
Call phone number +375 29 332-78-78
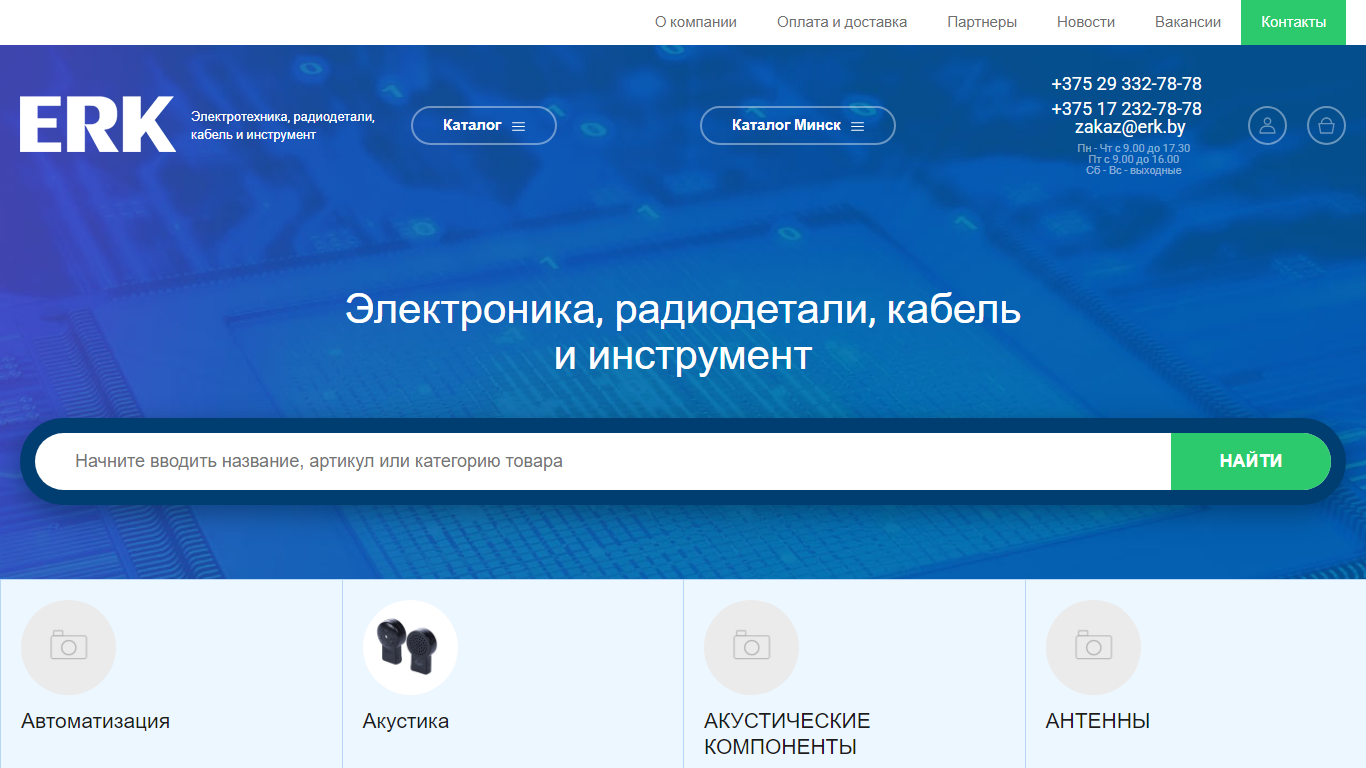point(1127,84)
